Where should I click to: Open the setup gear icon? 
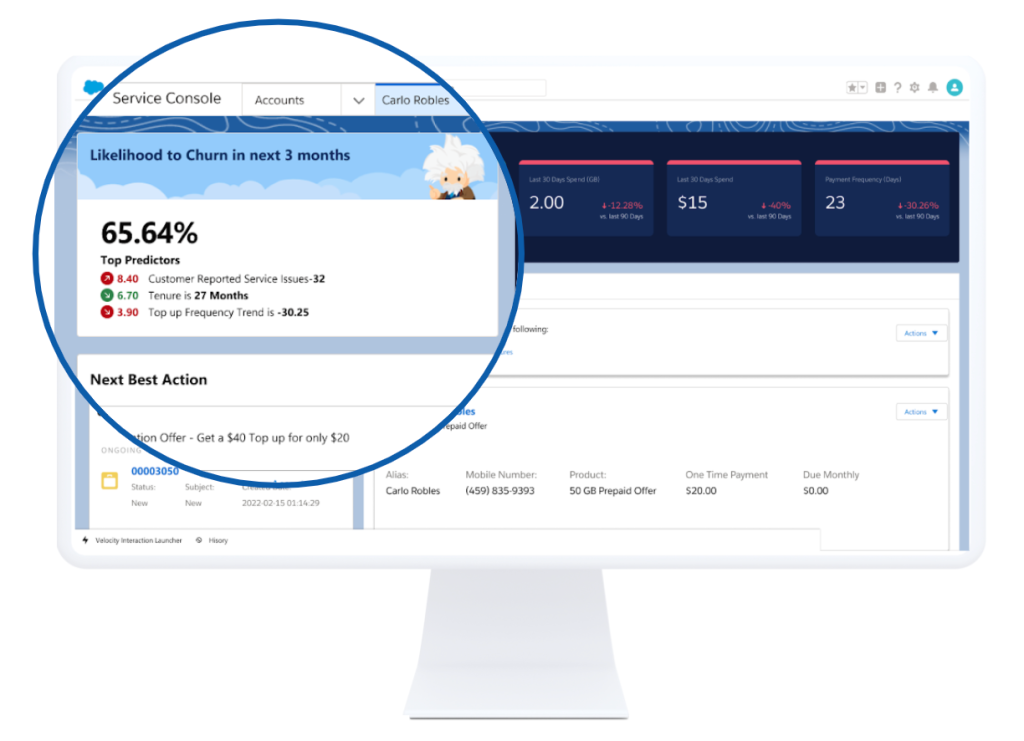(x=914, y=88)
